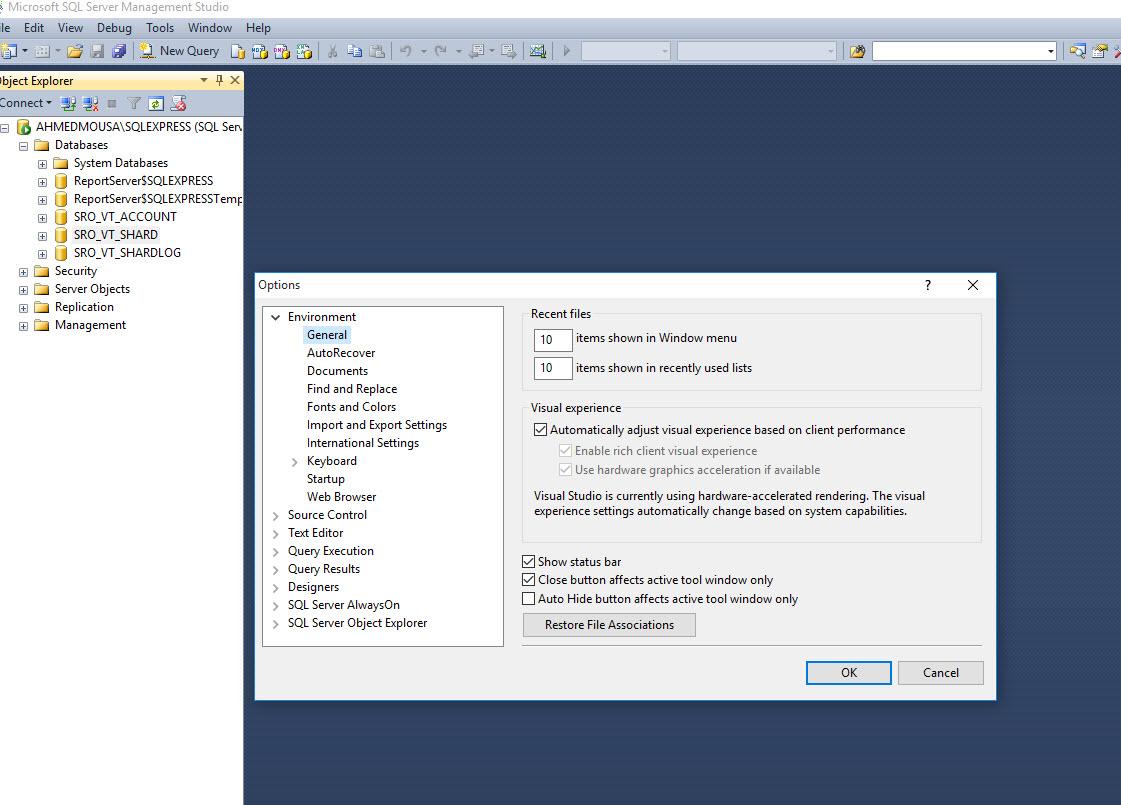1121x805 pixels.
Task: Open the Help menu
Action: 258,28
